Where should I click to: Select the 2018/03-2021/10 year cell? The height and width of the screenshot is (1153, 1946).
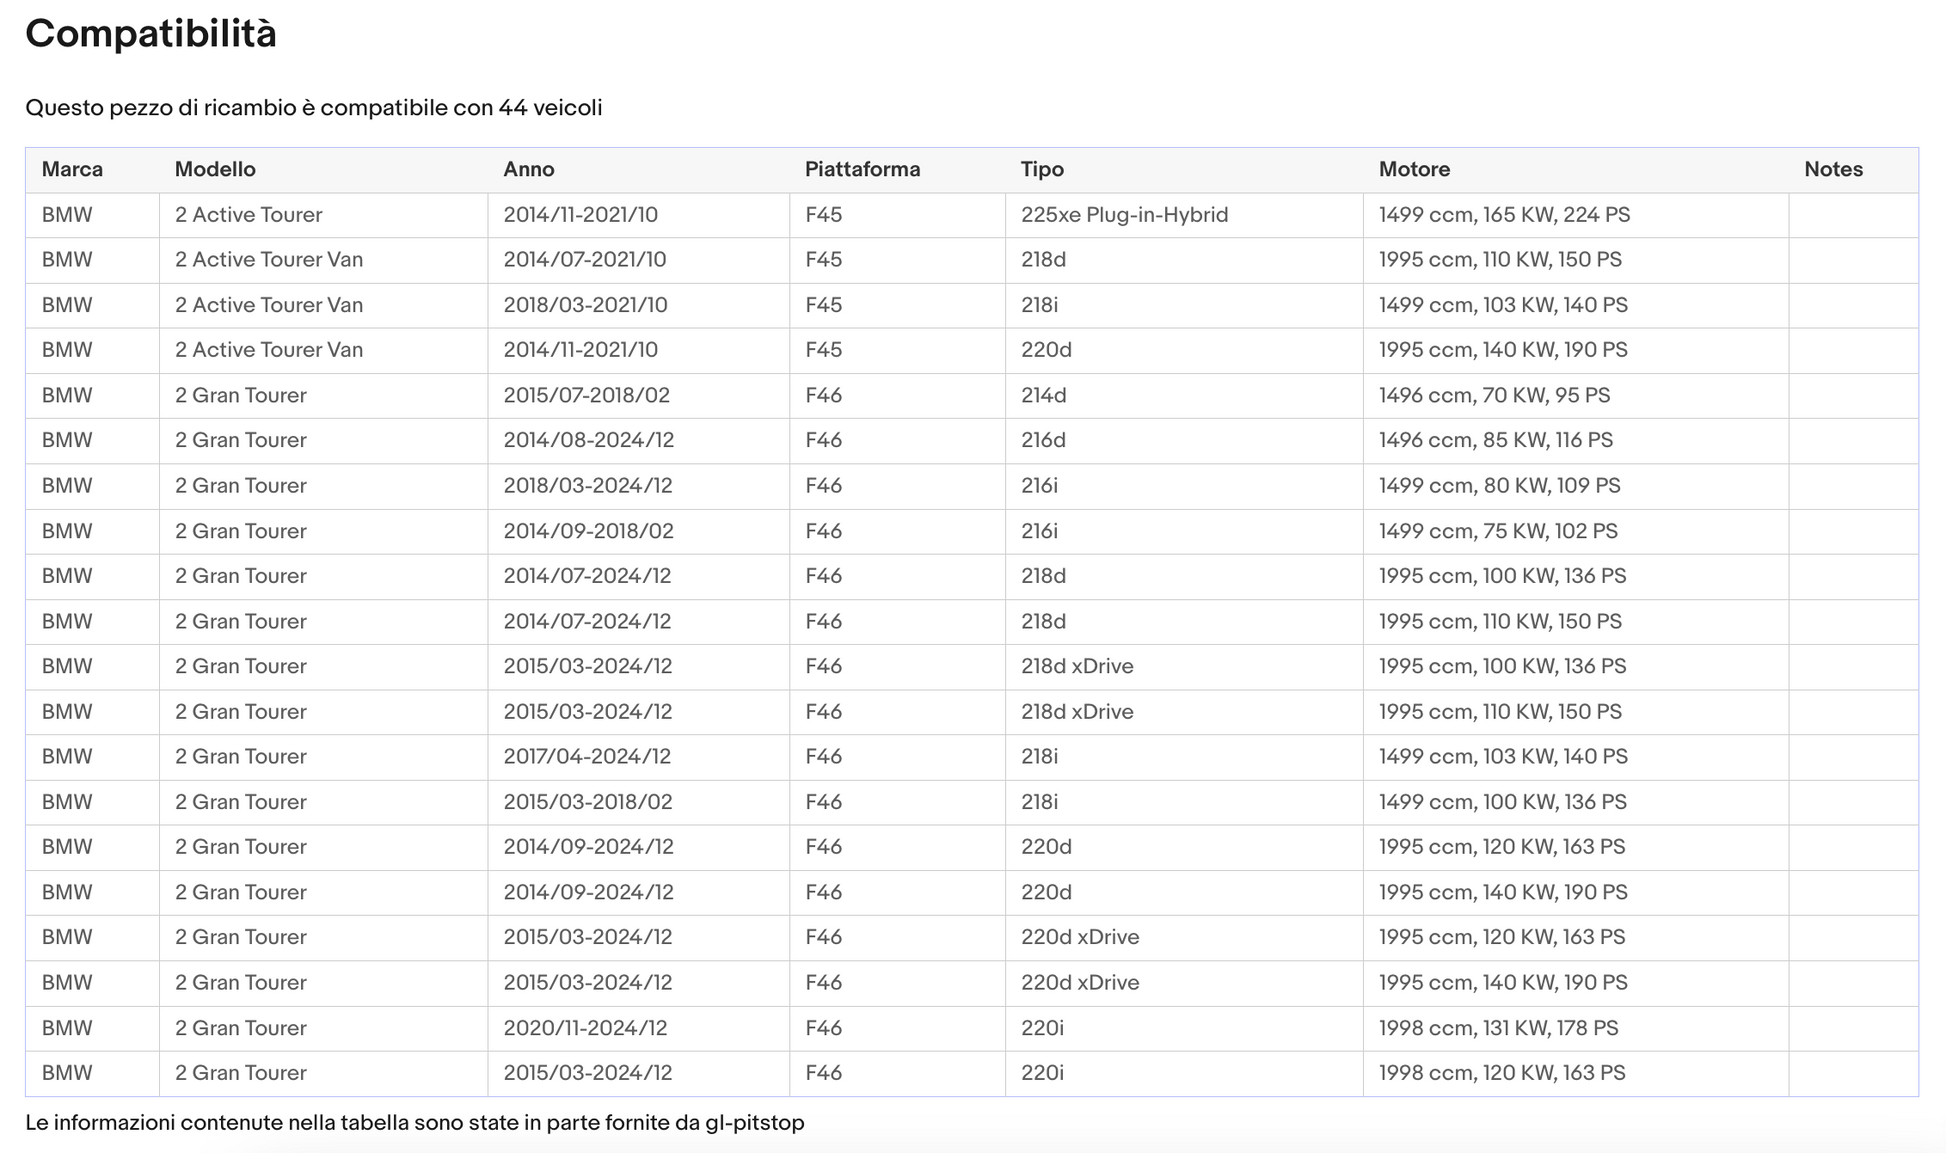point(638,305)
